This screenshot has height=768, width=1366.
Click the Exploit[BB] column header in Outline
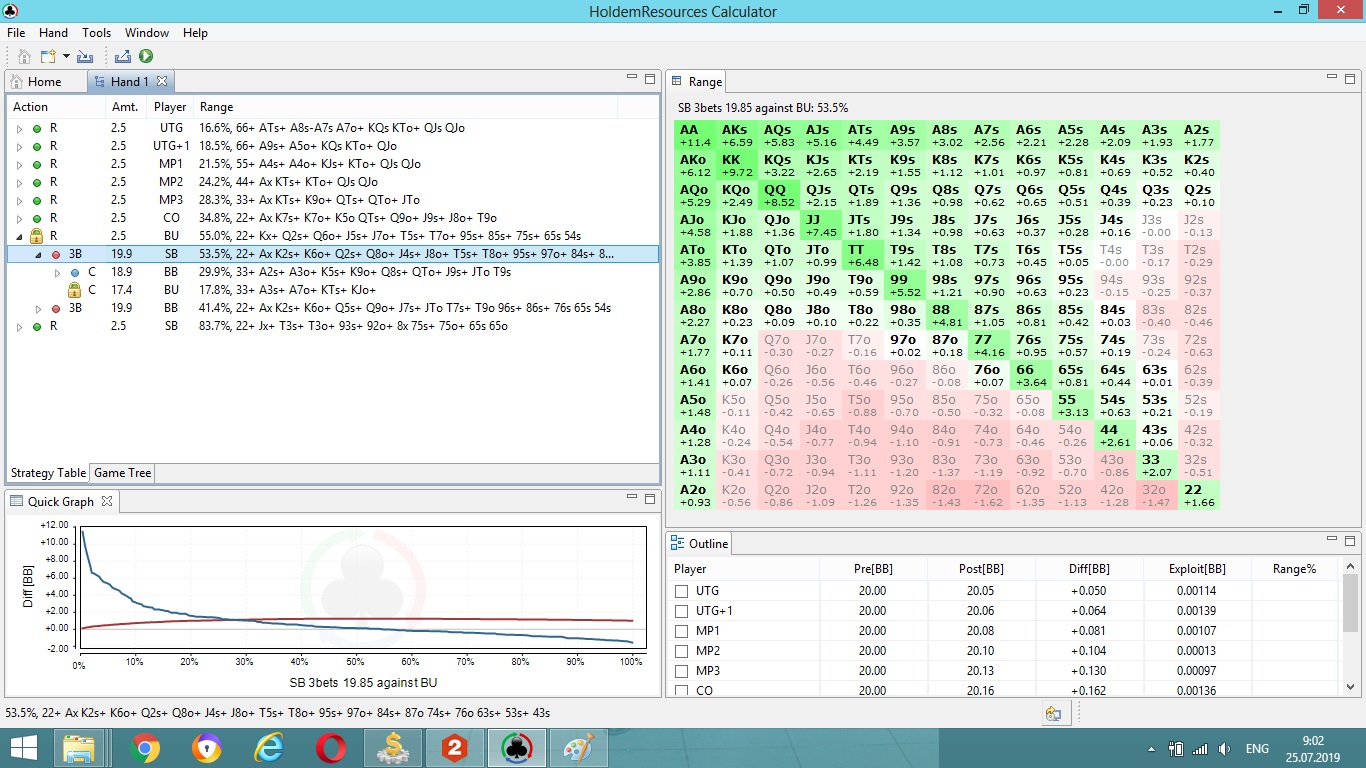pos(1197,569)
